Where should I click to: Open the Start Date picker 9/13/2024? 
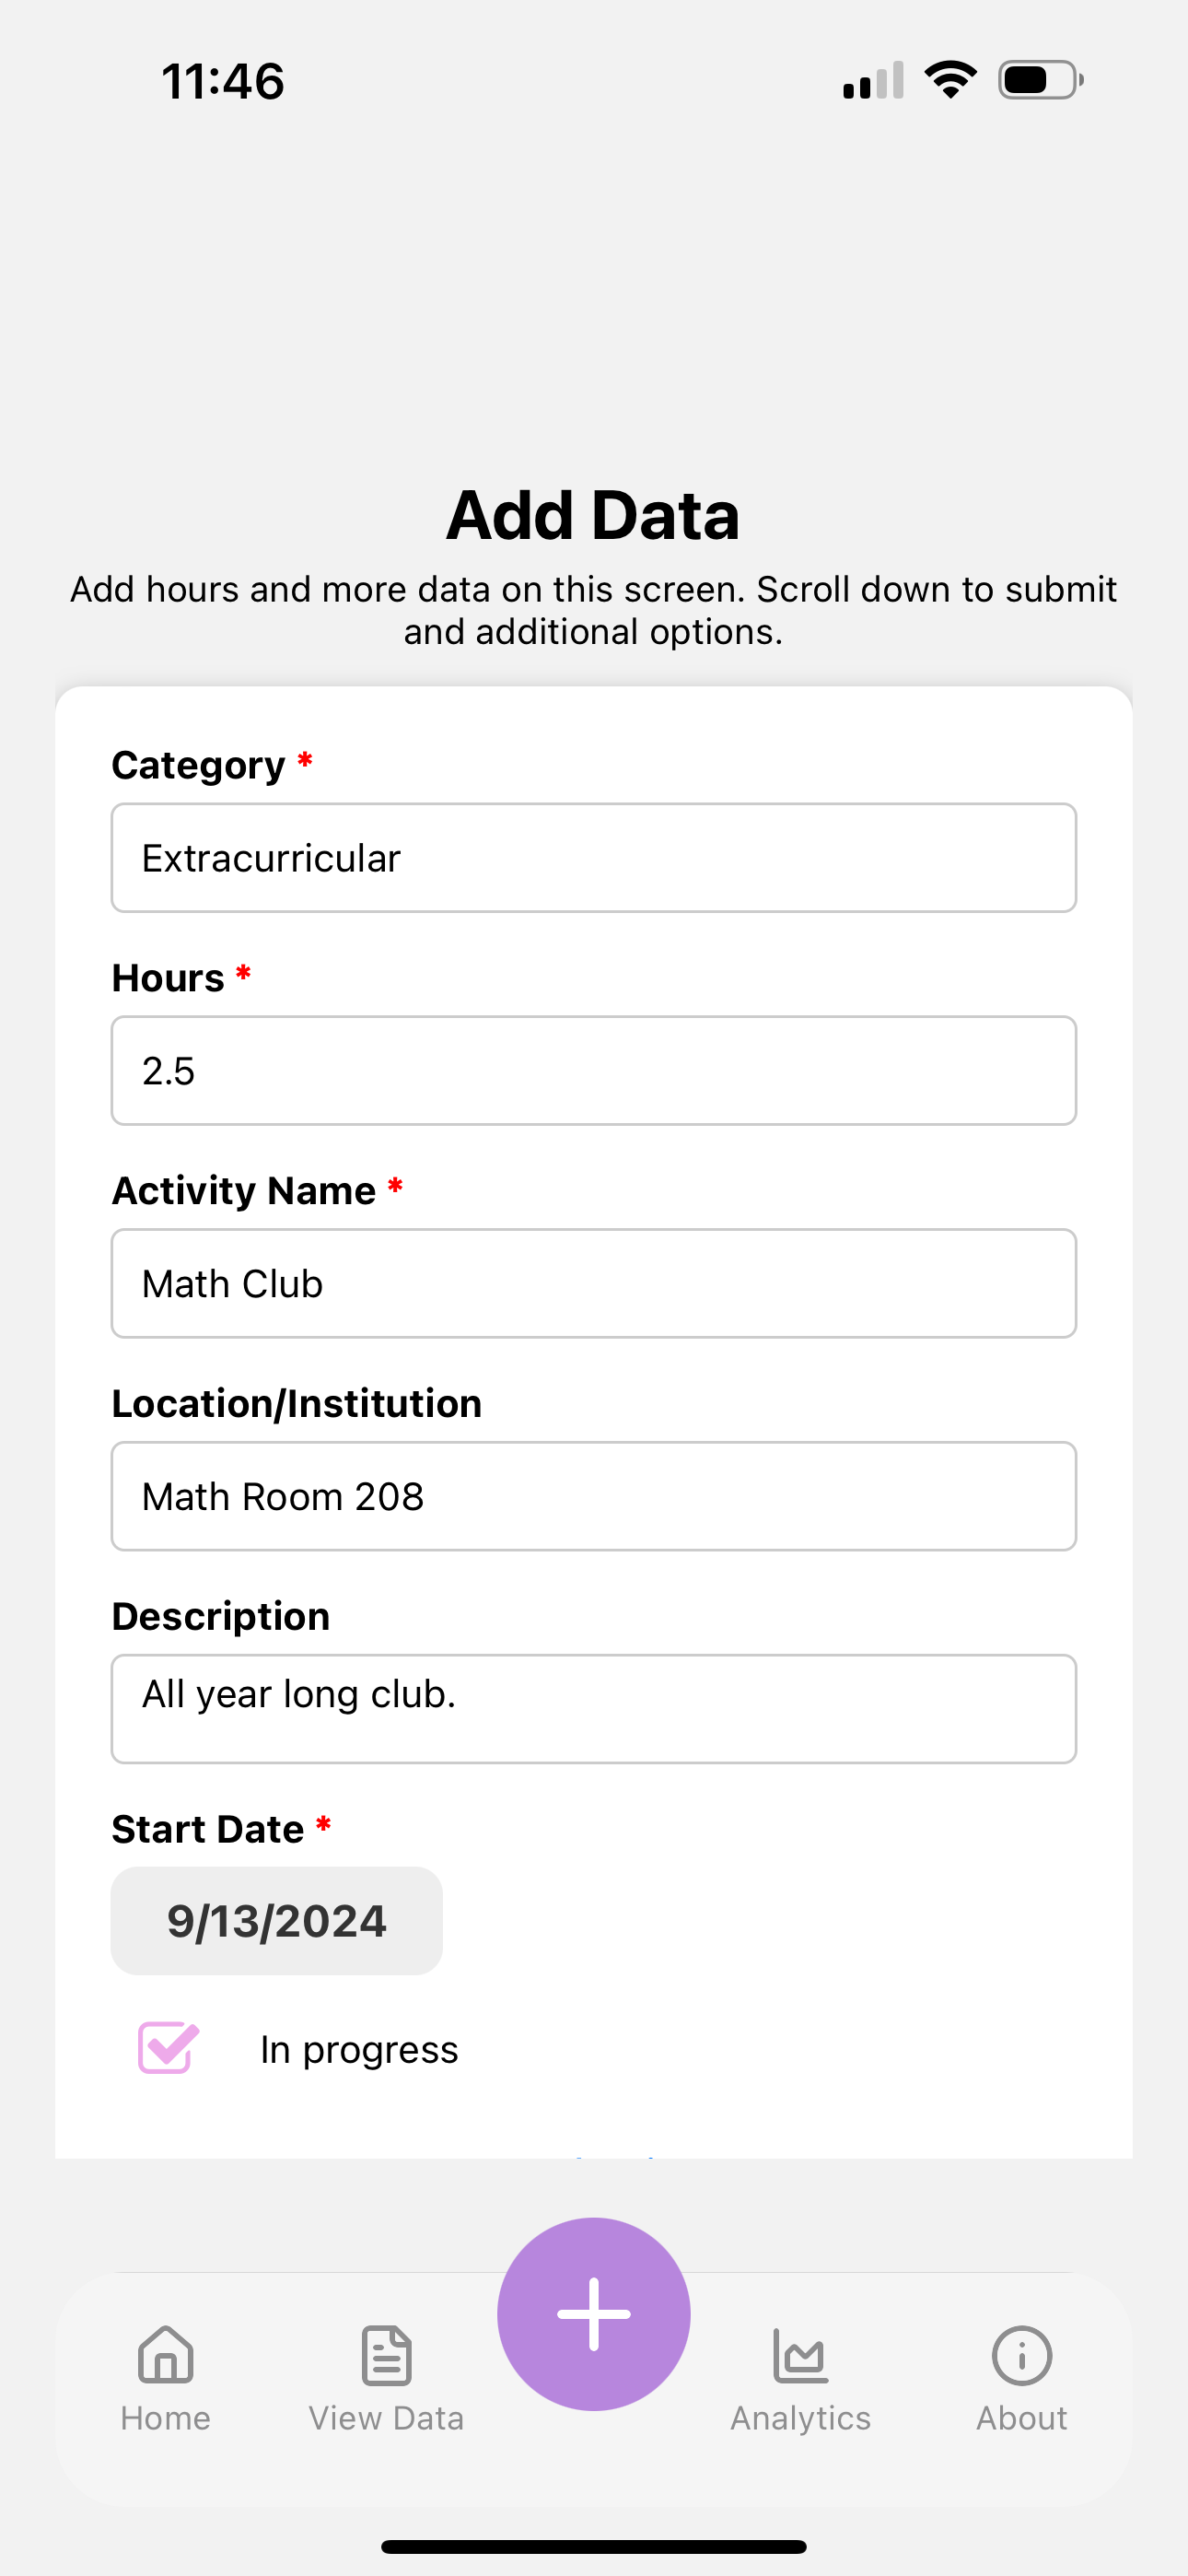click(x=277, y=1921)
